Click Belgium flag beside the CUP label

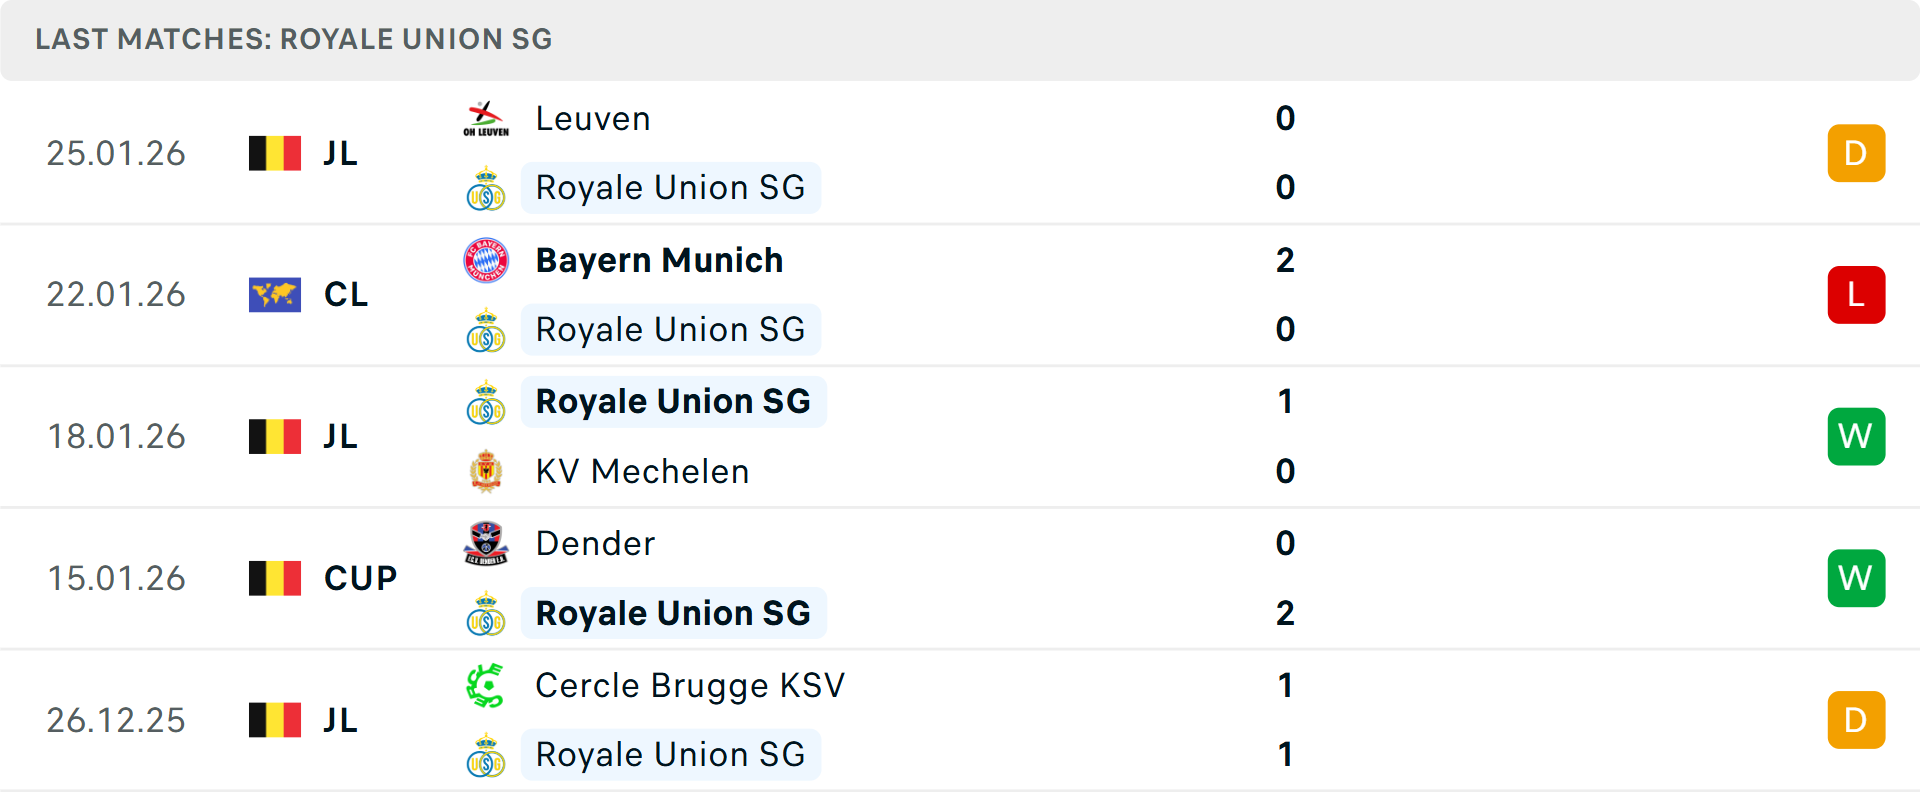pyautogui.click(x=275, y=578)
